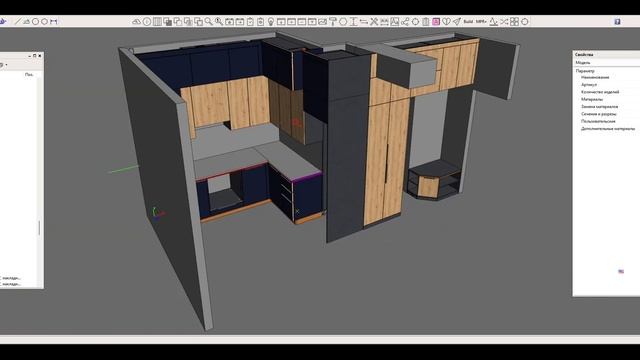Click the I-beam profile icon
Image resolution: width=640 pixels, height=360 pixels.
[x=353, y=22]
